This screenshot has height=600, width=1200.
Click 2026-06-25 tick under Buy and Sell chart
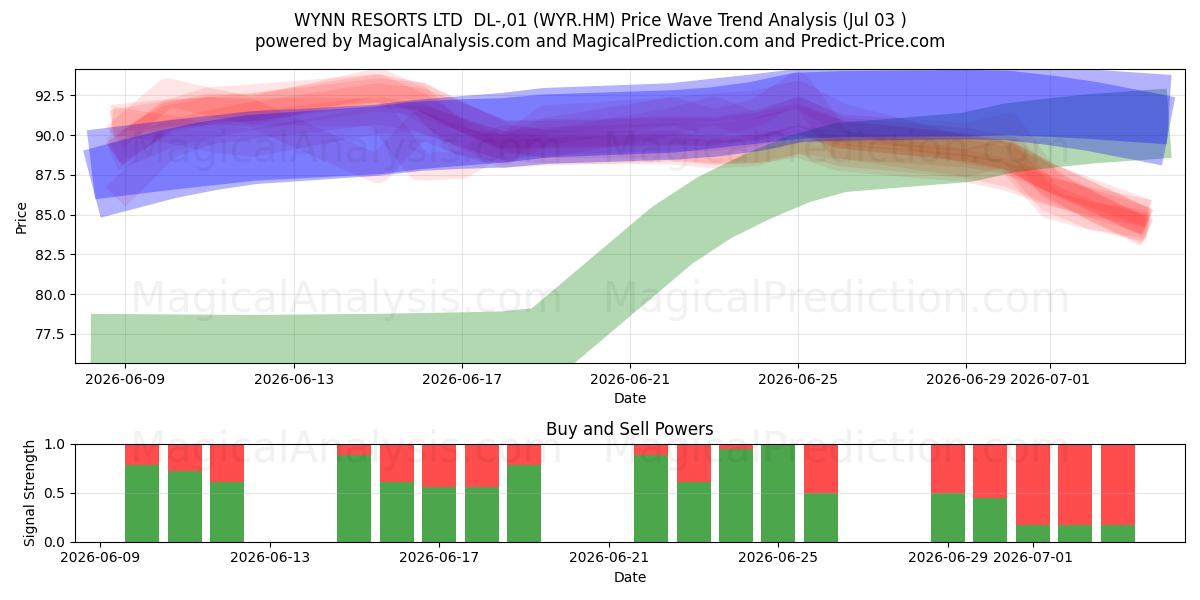point(778,558)
